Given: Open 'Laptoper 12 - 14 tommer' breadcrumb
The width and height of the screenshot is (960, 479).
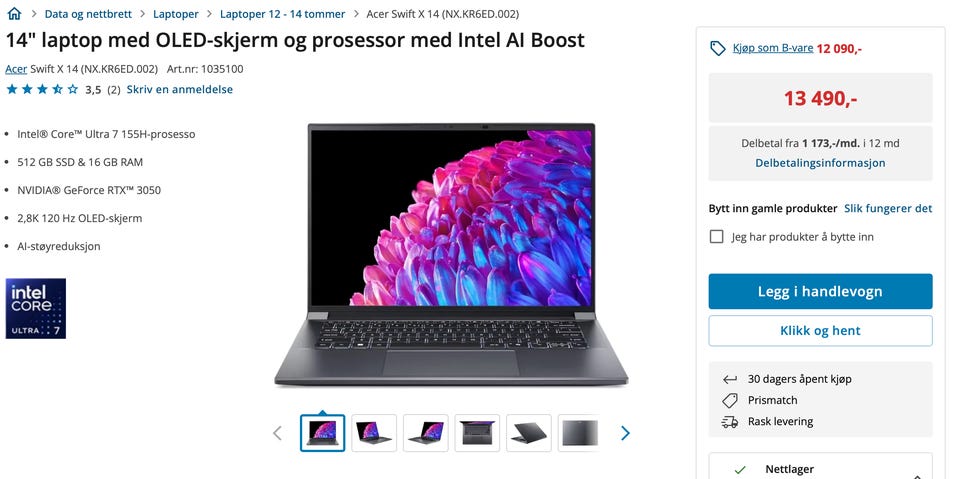Looking at the screenshot, I should pyautogui.click(x=282, y=13).
